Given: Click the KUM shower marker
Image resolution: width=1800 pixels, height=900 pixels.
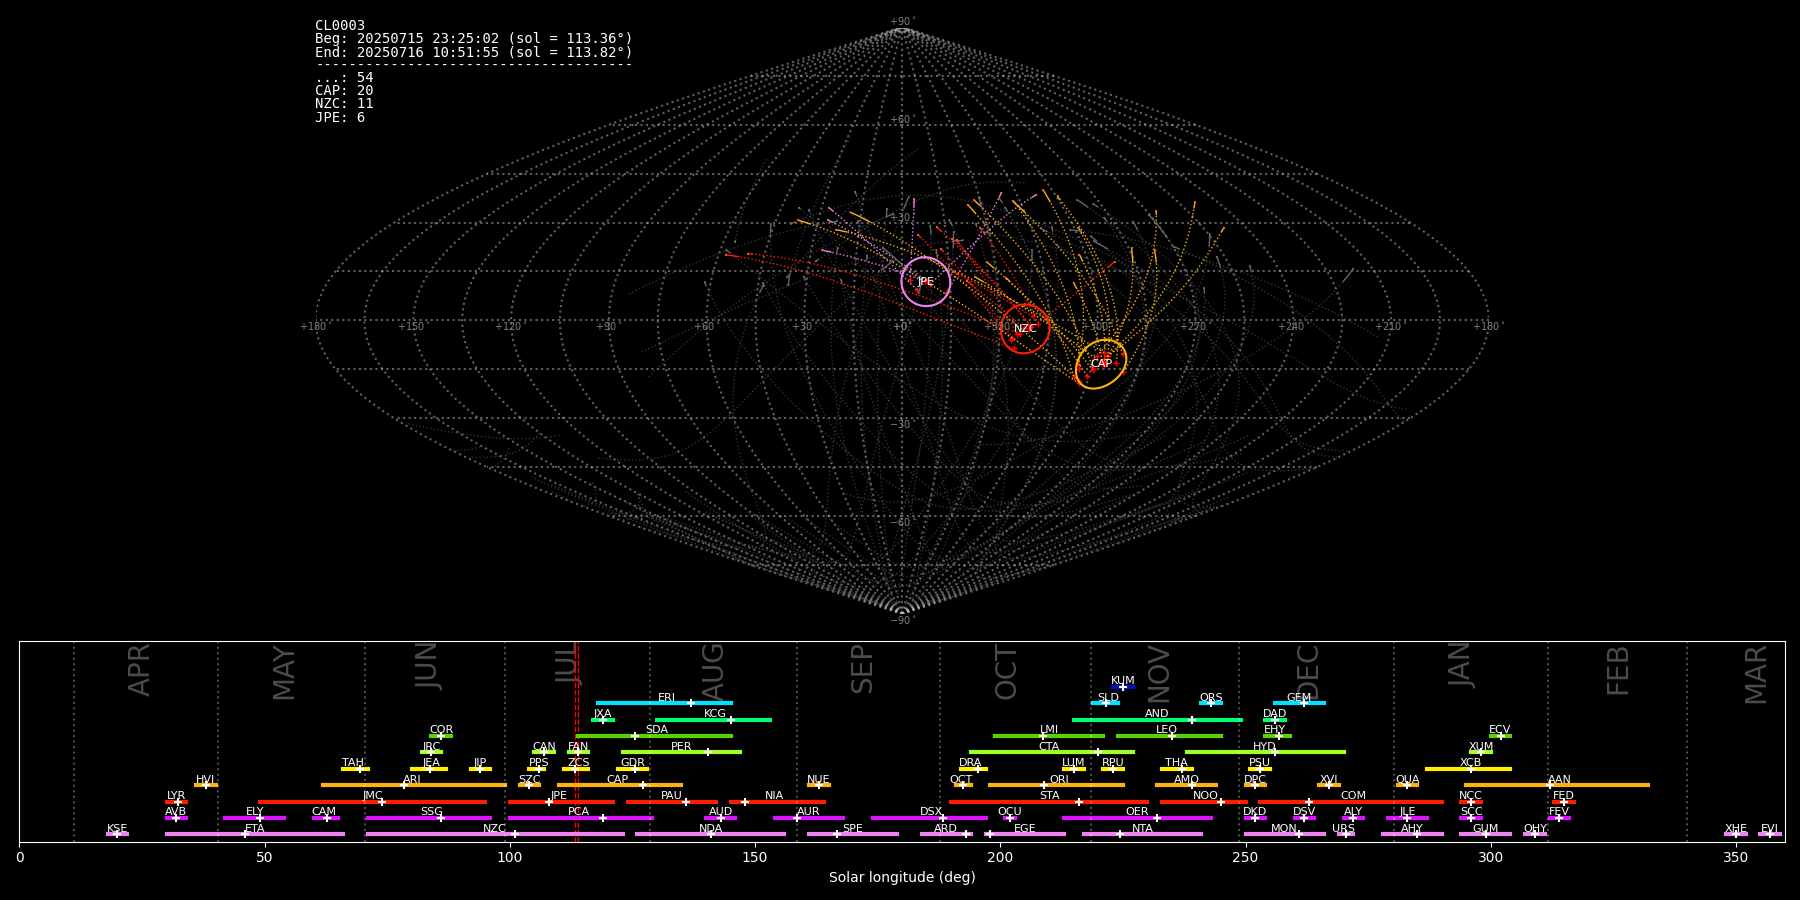Looking at the screenshot, I should pyautogui.click(x=1123, y=687).
